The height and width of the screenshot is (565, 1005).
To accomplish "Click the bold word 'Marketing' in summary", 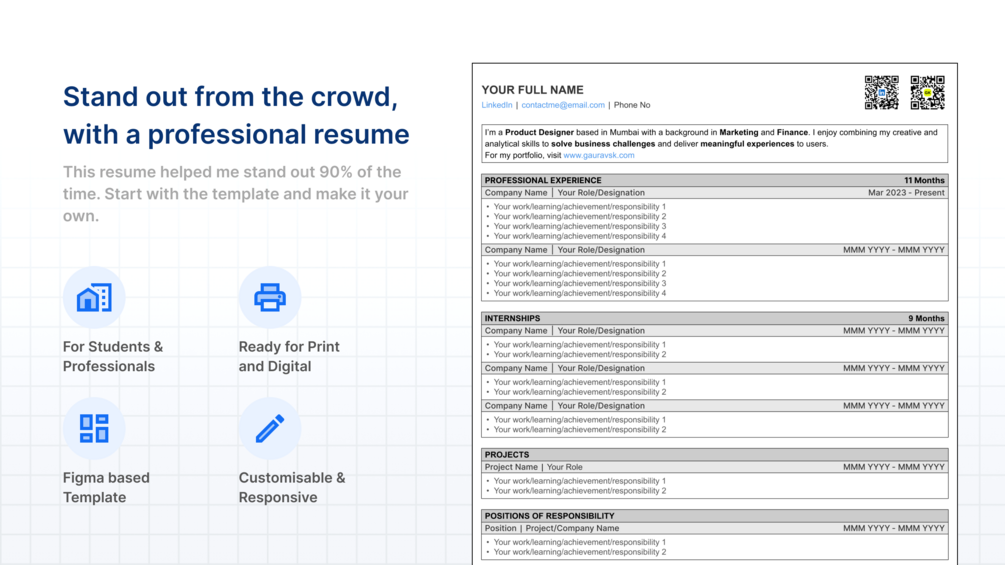I will (739, 133).
